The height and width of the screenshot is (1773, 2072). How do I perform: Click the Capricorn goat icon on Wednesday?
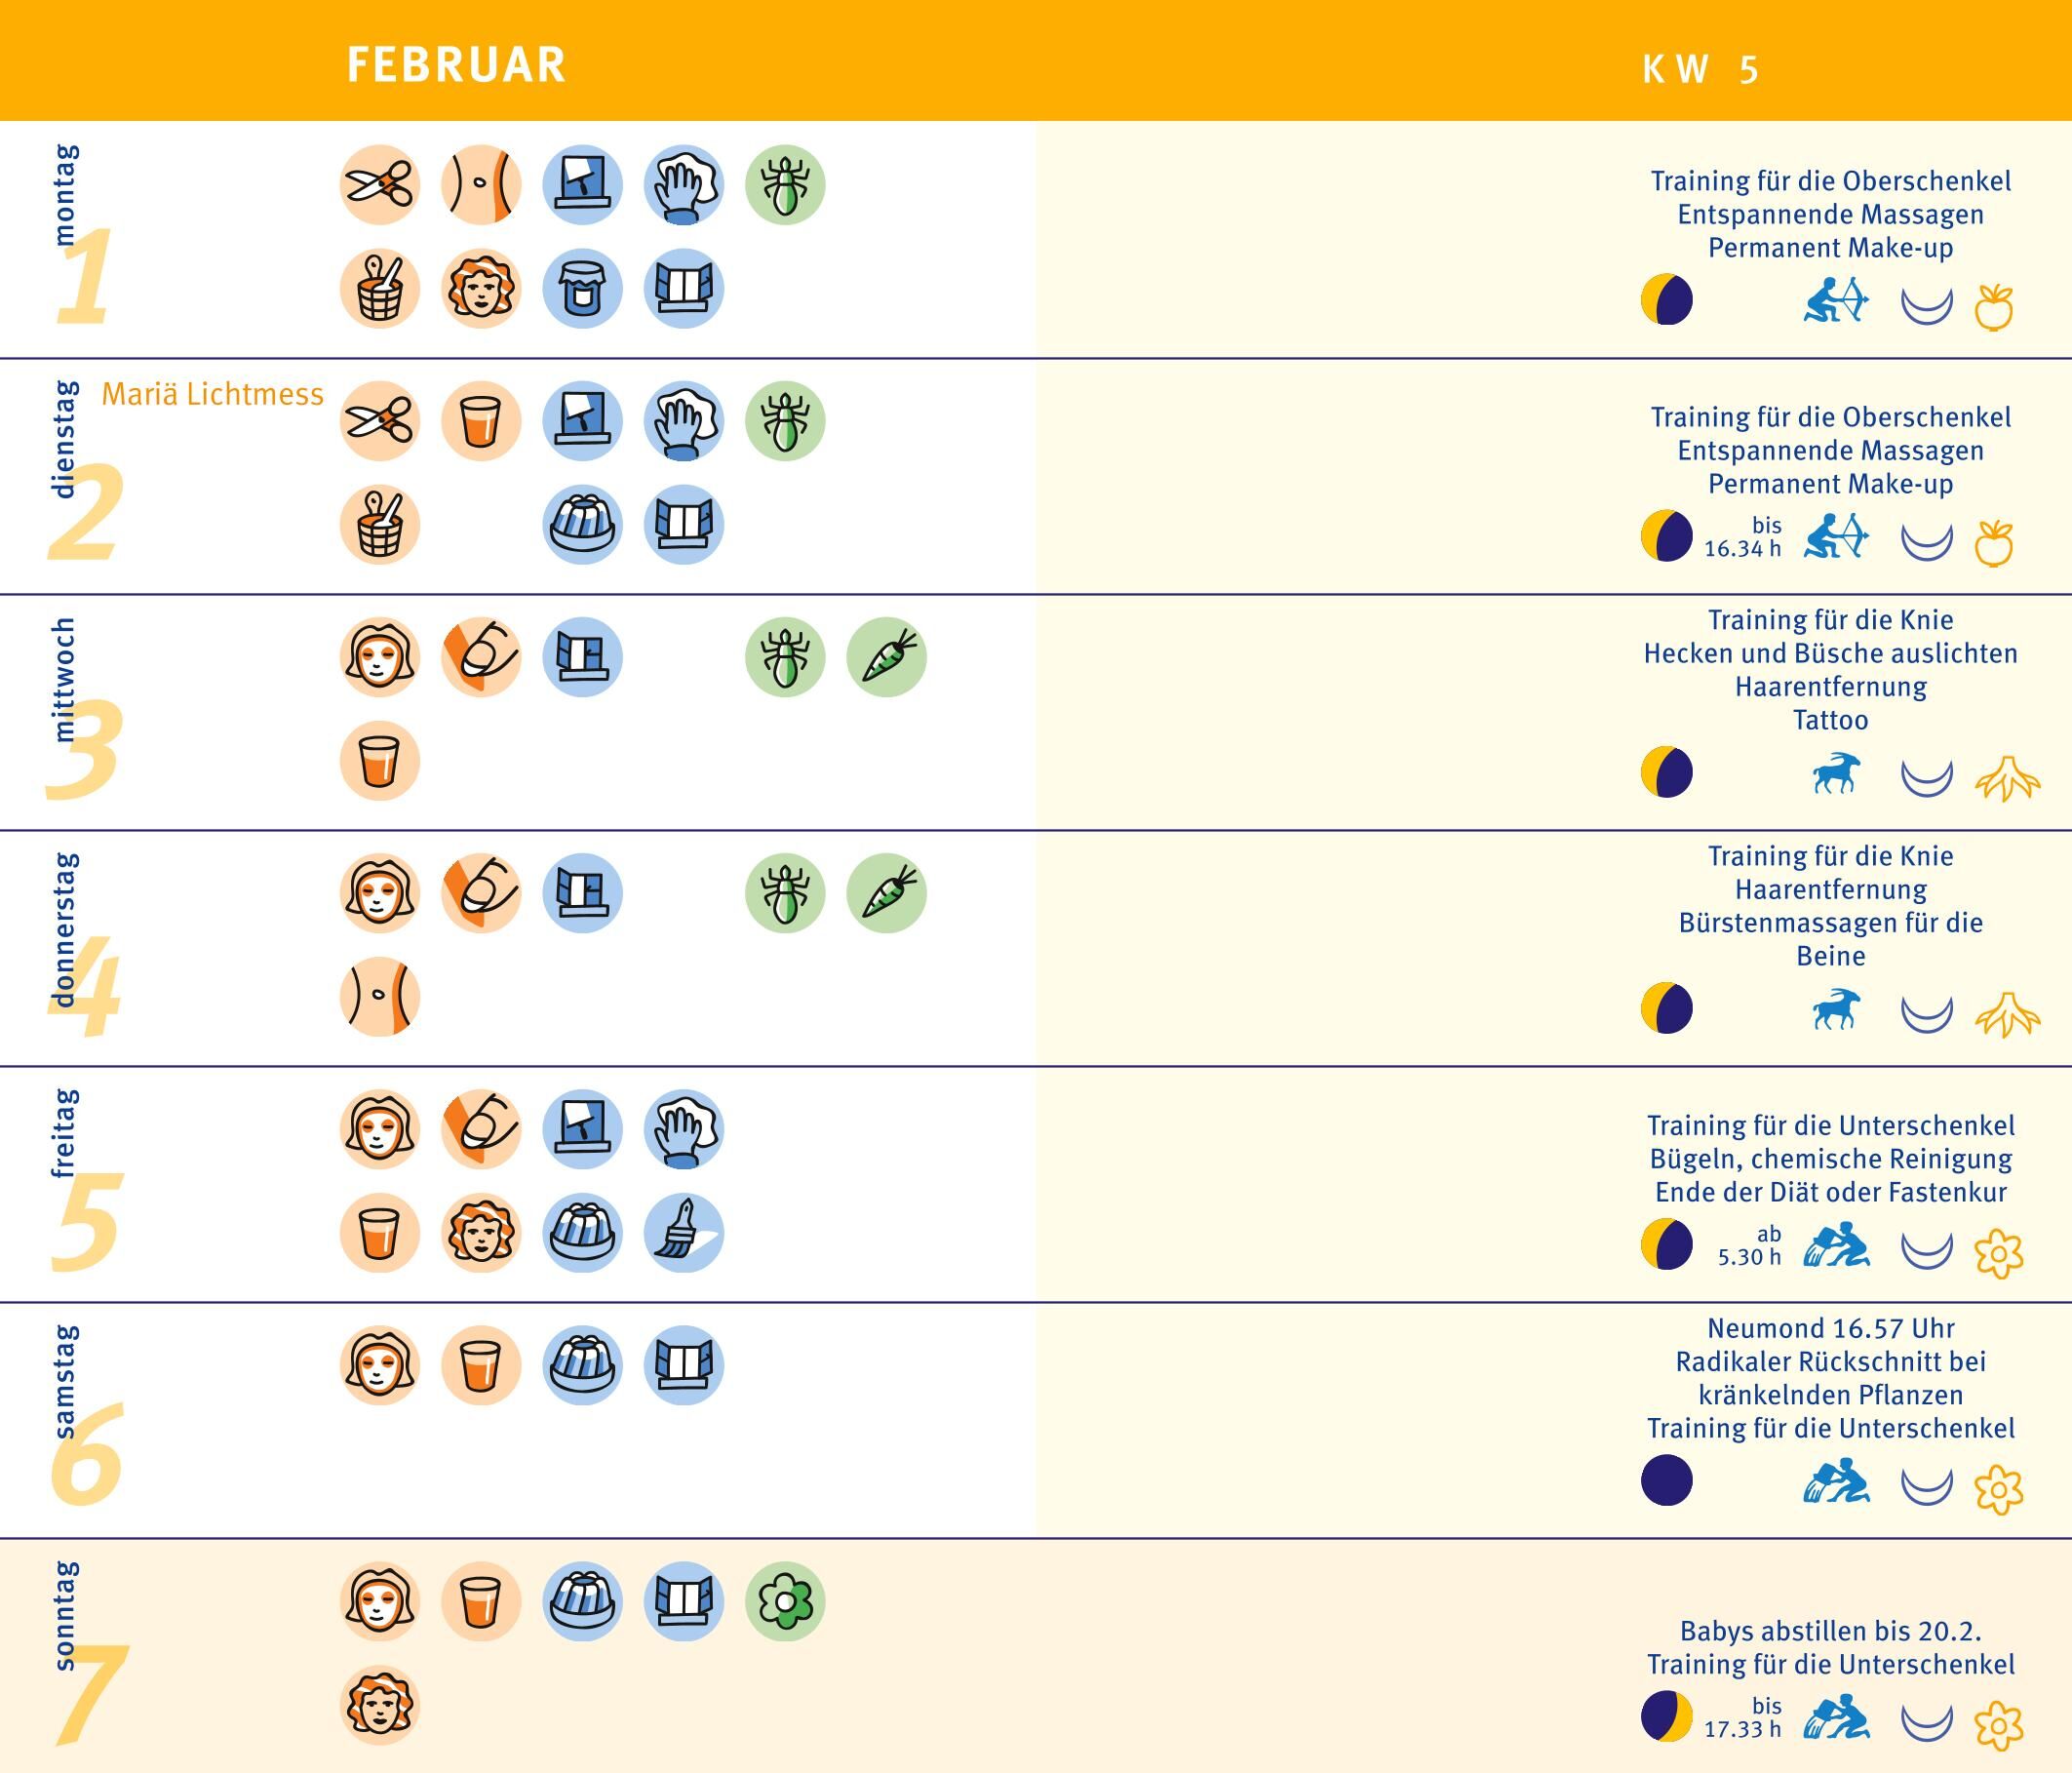click(1836, 773)
